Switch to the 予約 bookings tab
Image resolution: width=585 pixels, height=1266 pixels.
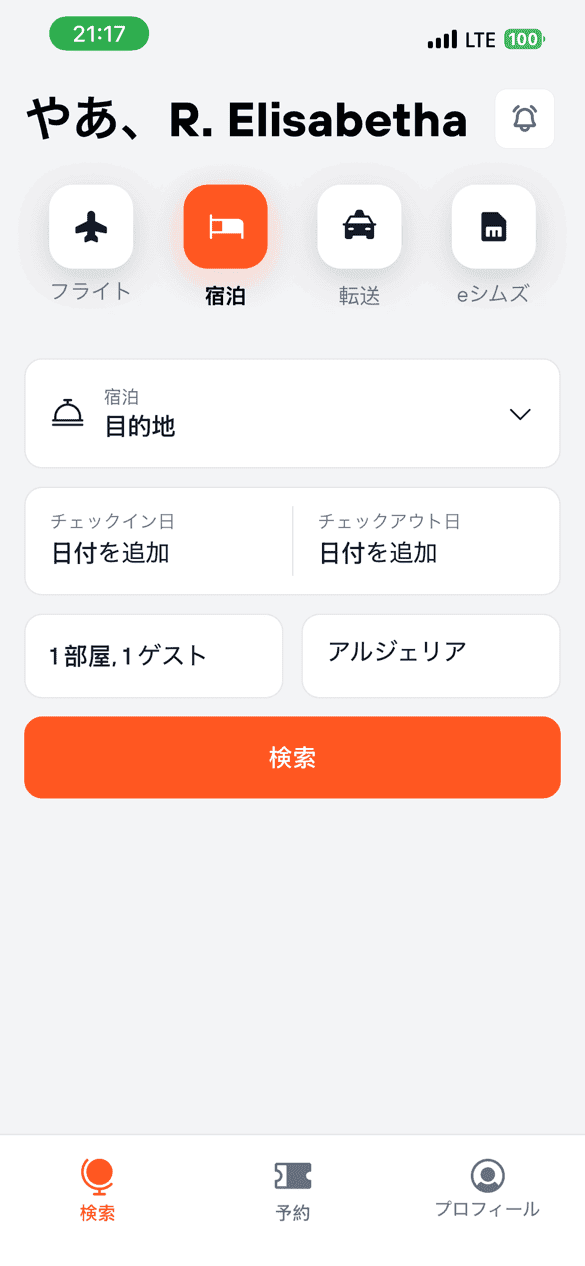click(291, 1190)
